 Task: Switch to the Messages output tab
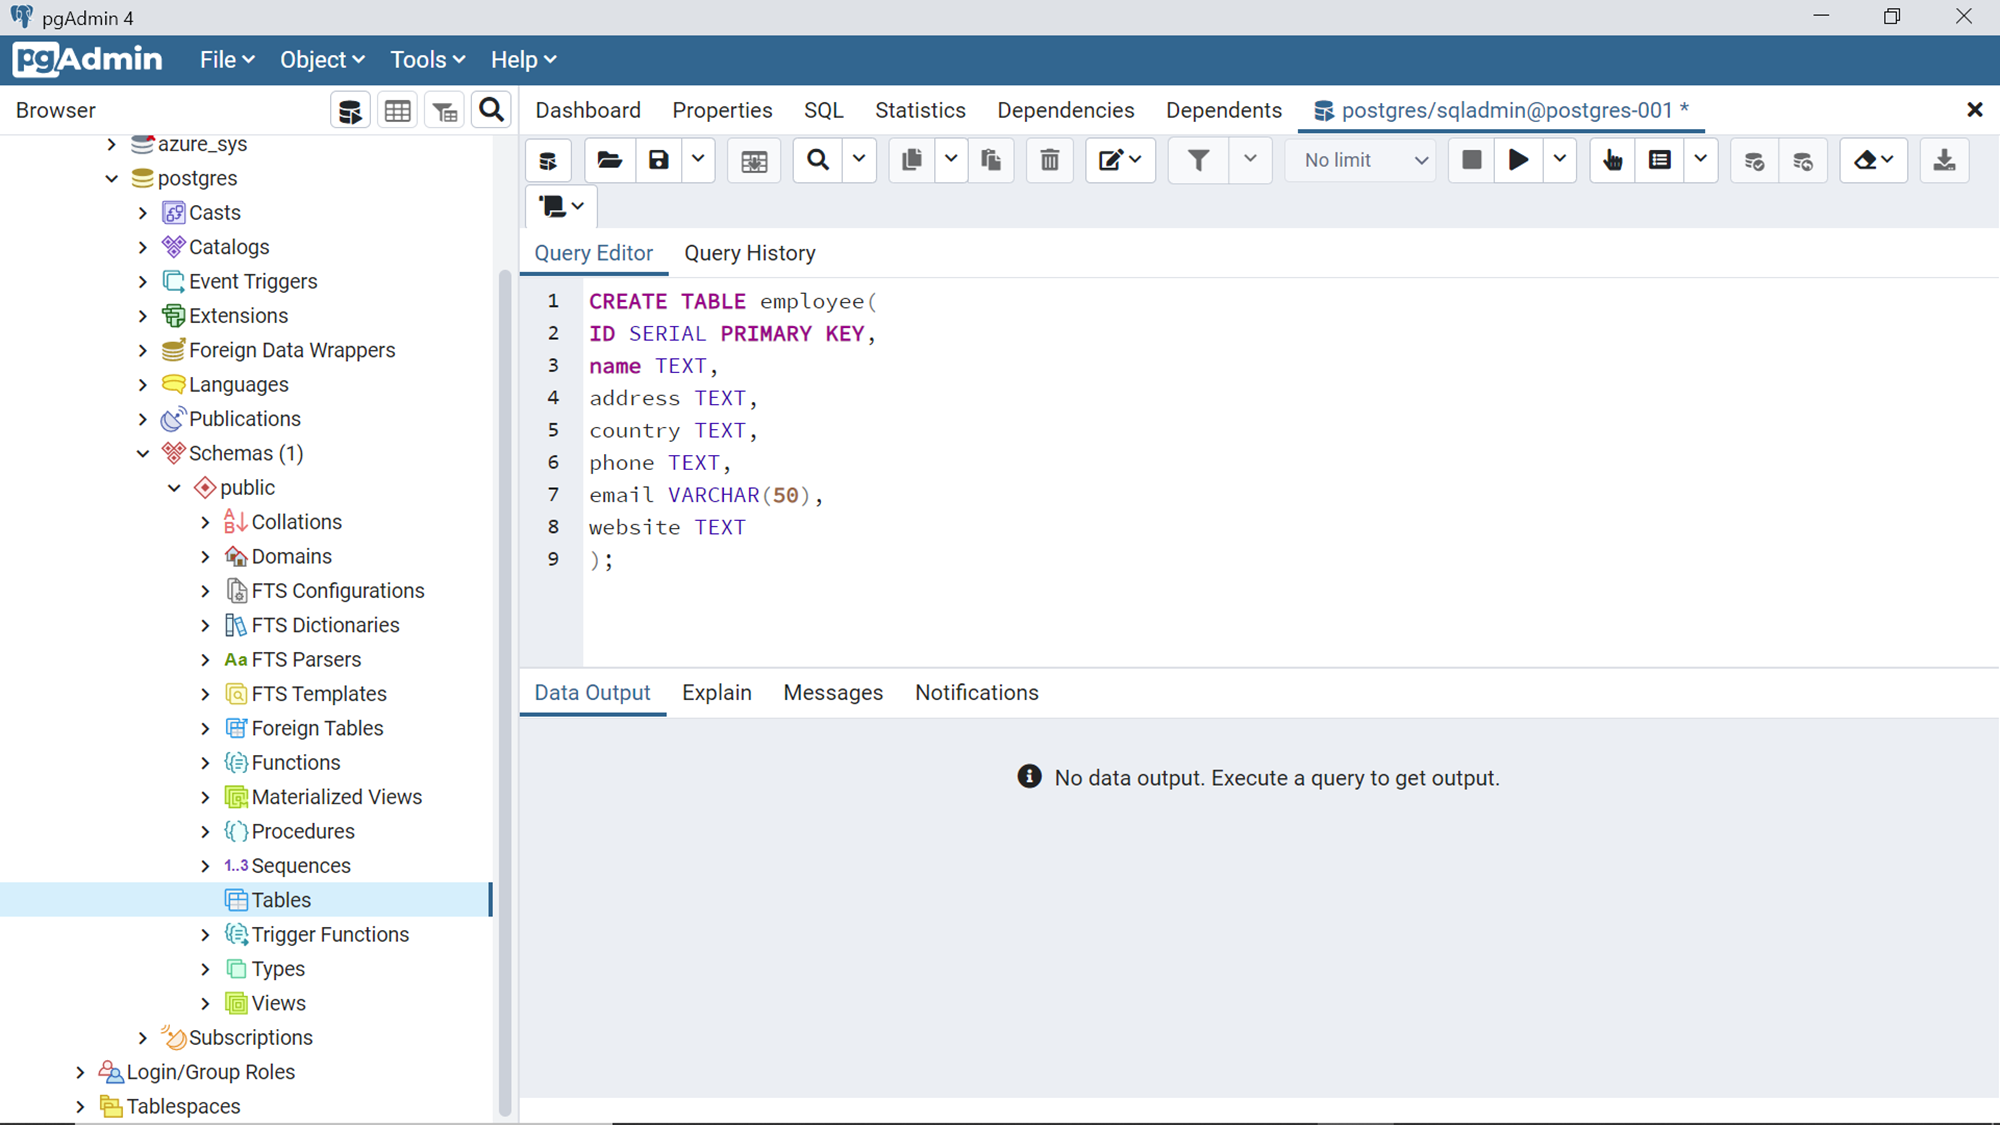tap(834, 692)
